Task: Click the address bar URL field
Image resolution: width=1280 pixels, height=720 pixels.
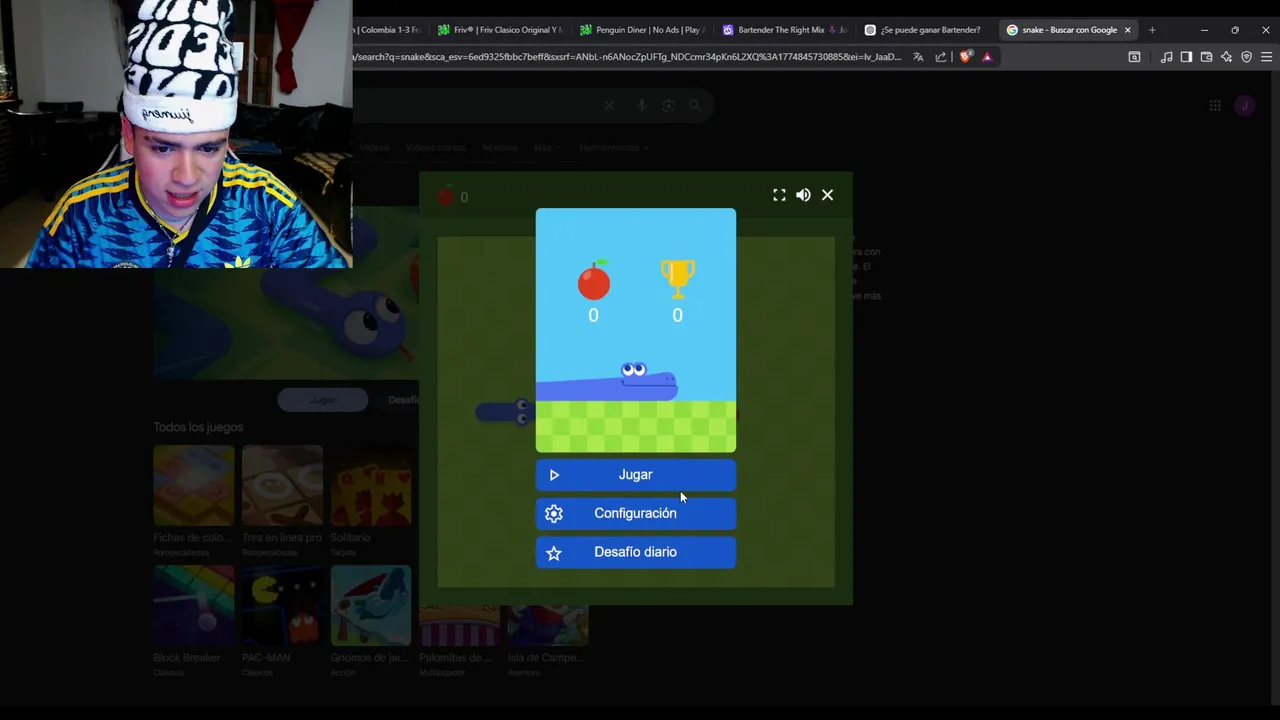Action: (628, 57)
